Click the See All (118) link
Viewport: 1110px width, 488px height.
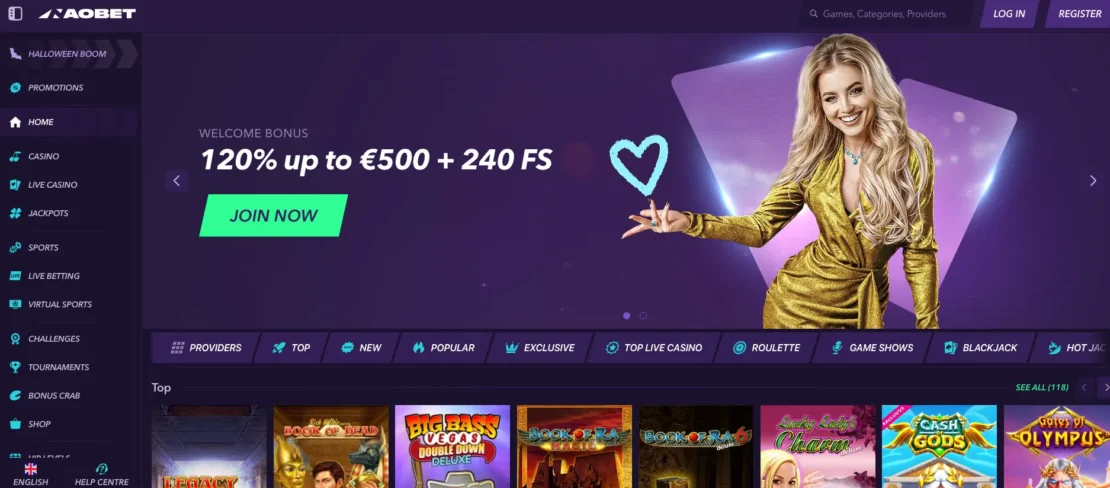coord(1041,387)
